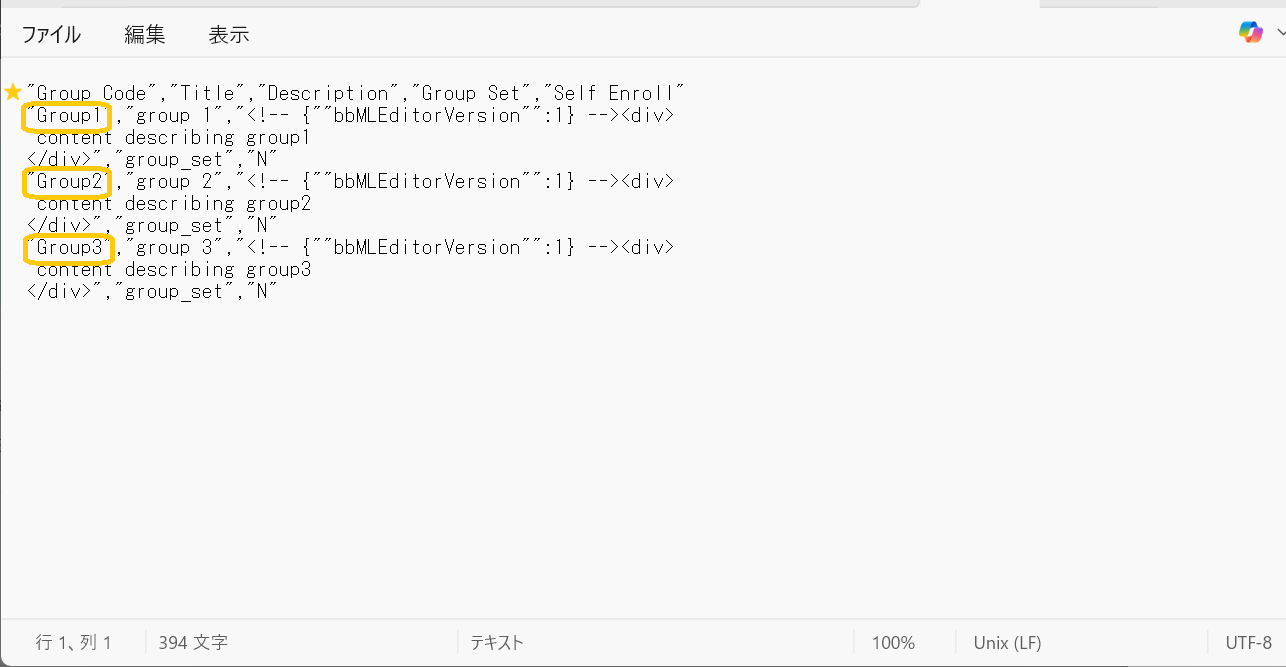The width and height of the screenshot is (1286, 667).
Task: Click the UTF-8 encoding indicator
Action: [x=1248, y=643]
